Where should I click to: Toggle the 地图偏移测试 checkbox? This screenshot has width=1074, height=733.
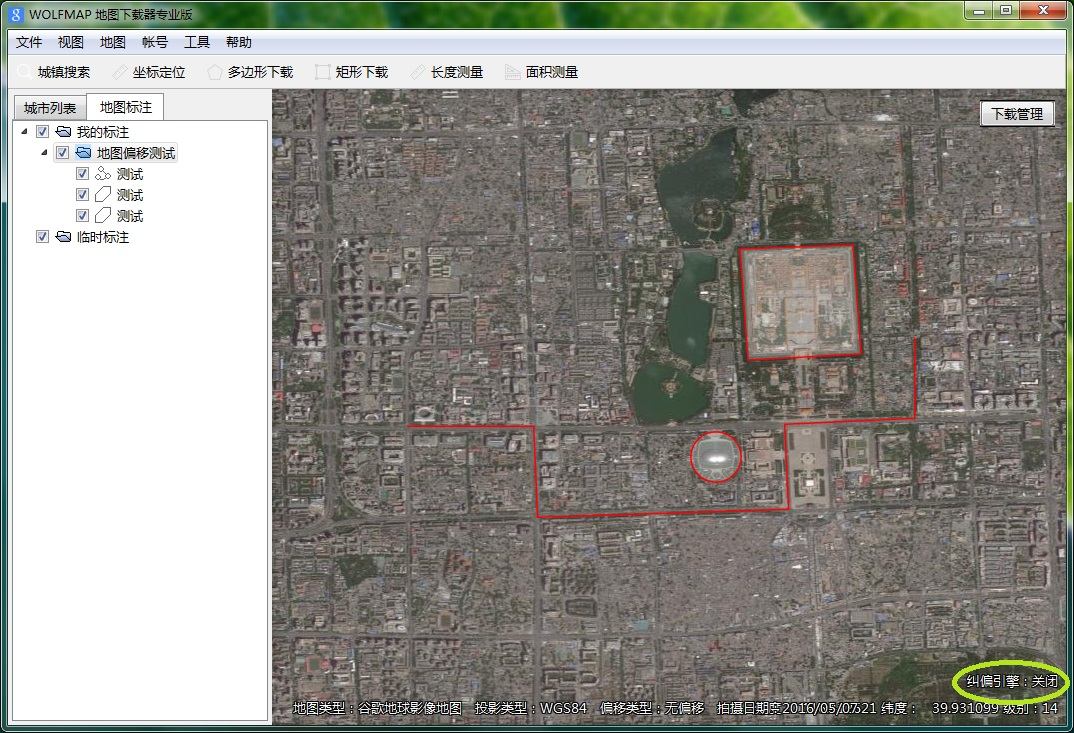62,153
